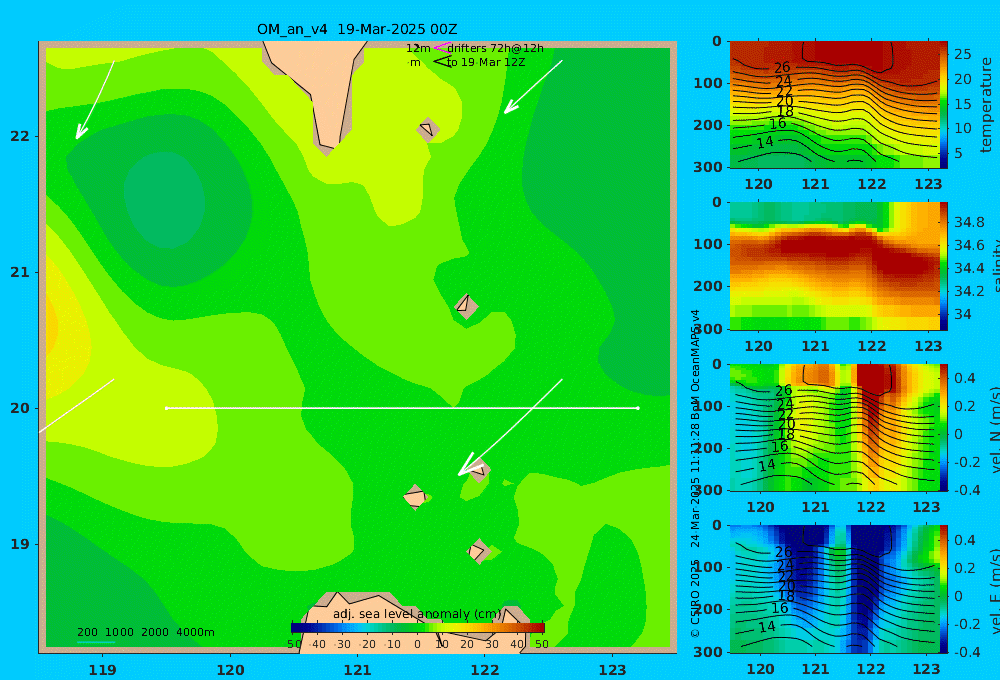Viewport: 1000px width, 680px height.
Task: Click the vertical CSIRO copyright text
Action: (x=695, y=473)
